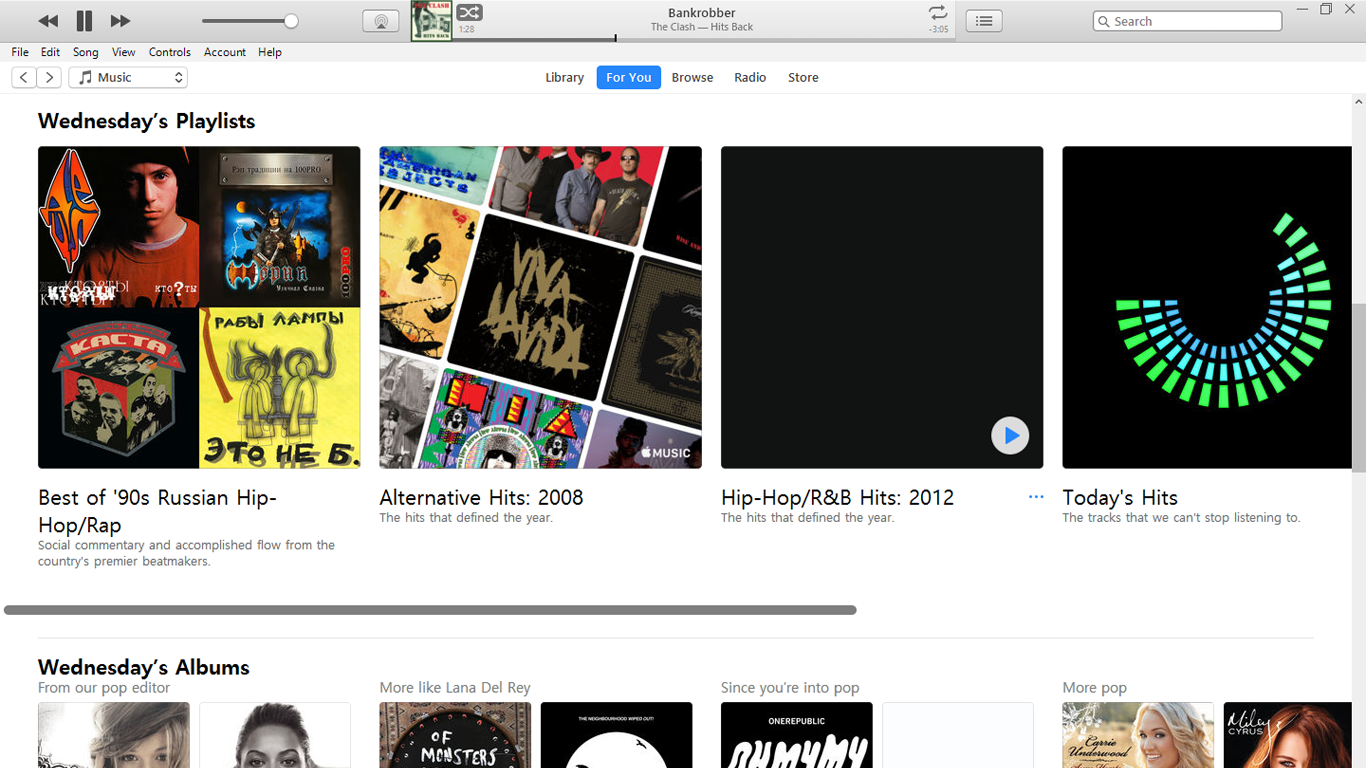Restore down the iTunes window

[1326, 9]
